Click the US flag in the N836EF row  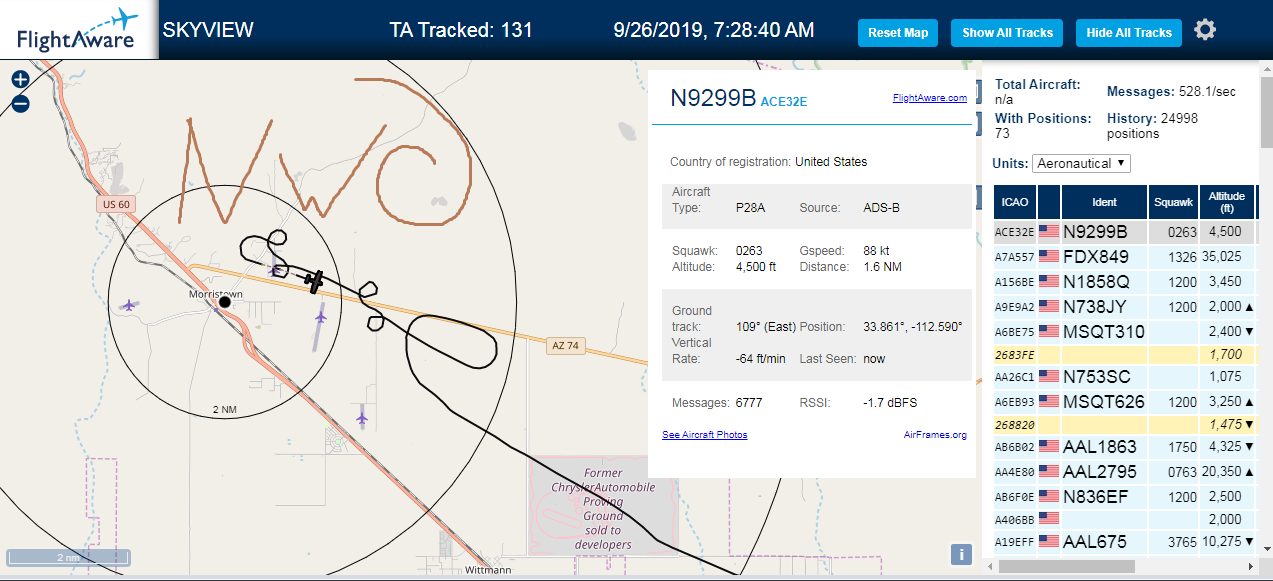click(x=1049, y=497)
